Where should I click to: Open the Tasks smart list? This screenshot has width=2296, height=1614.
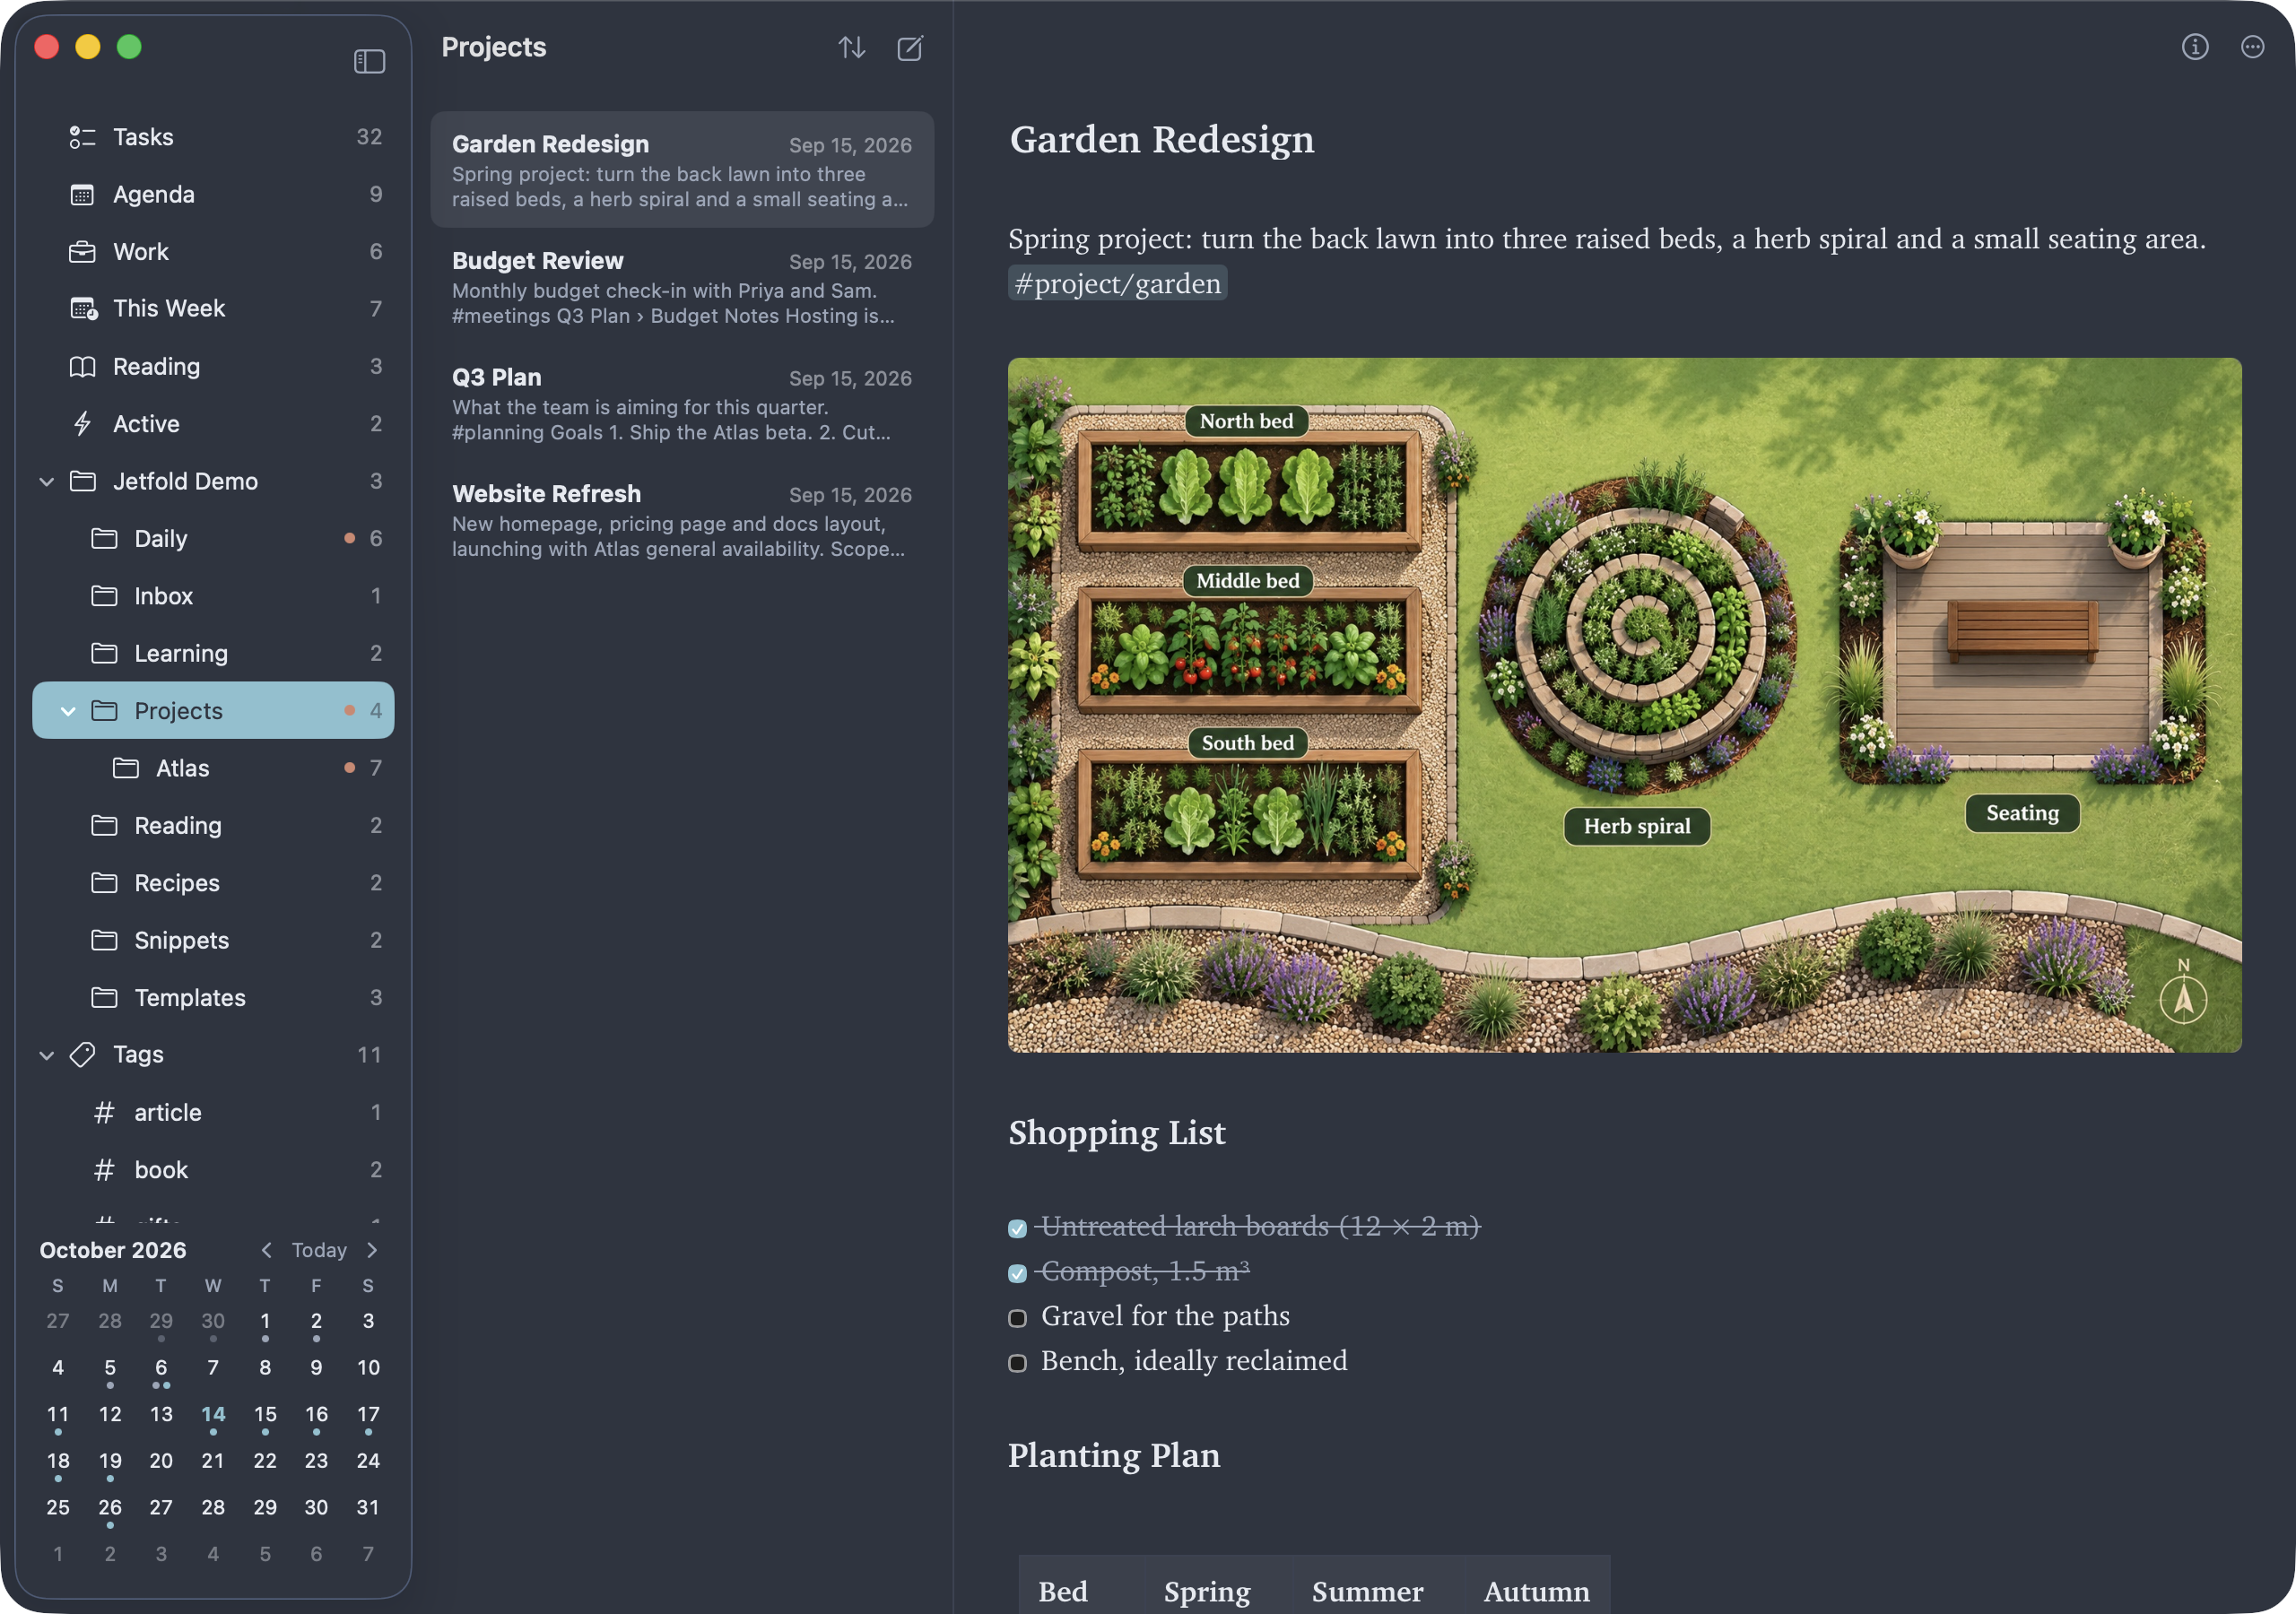click(213, 137)
